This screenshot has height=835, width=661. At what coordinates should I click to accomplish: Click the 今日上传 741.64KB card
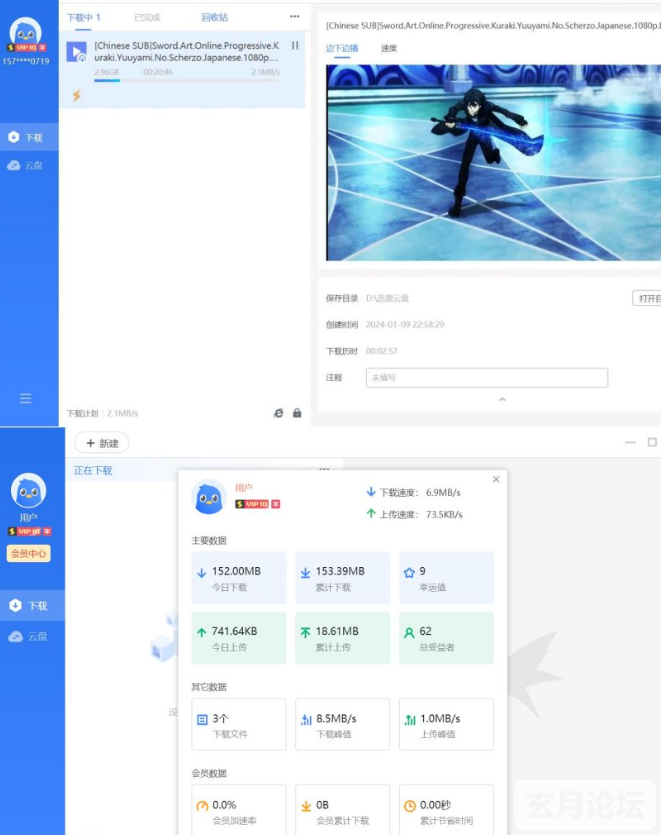239,638
